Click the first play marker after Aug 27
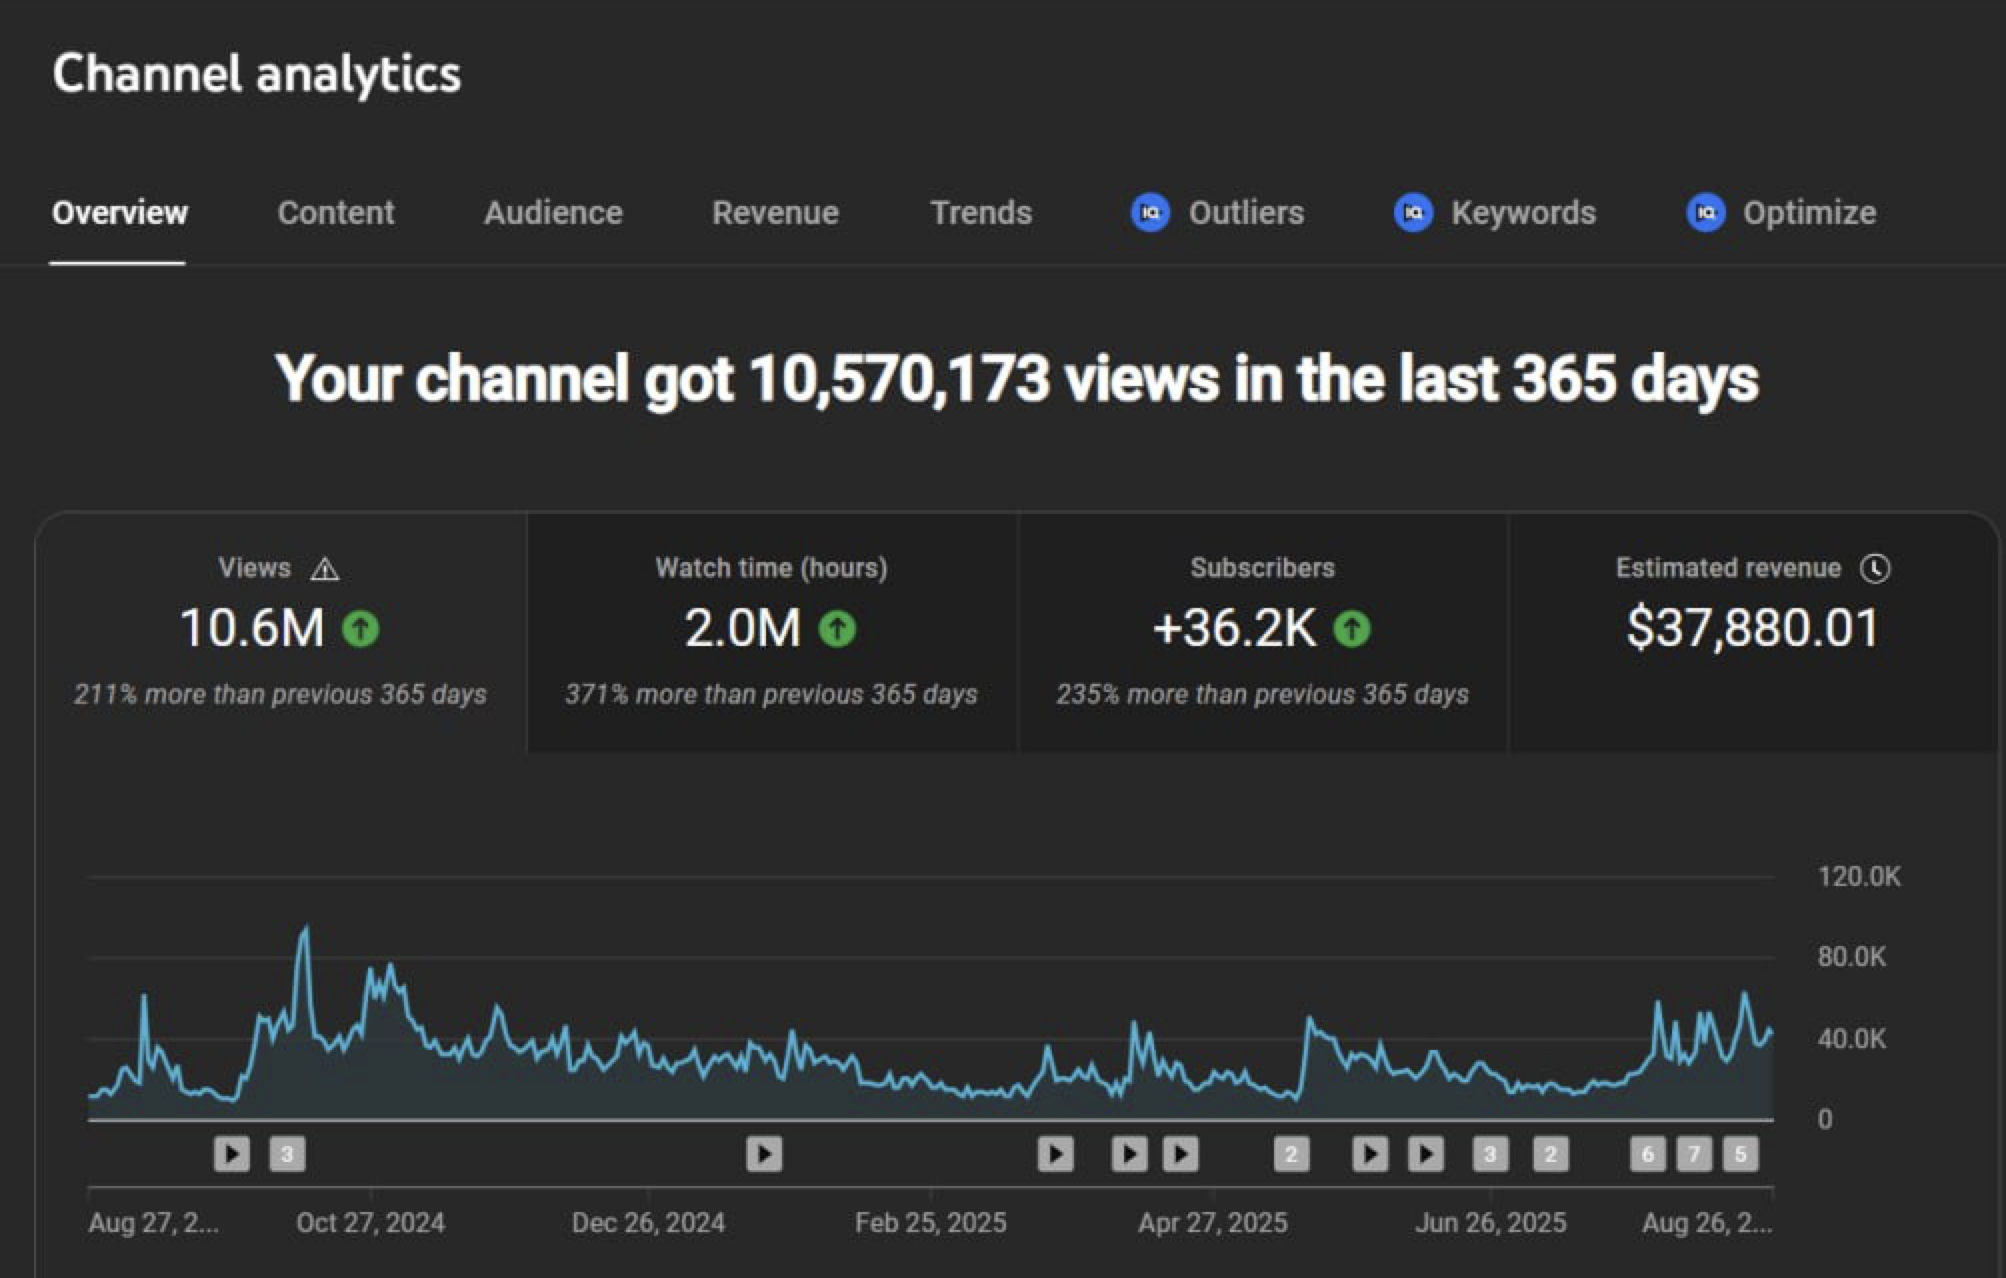This screenshot has height=1278, width=2006. (x=231, y=1154)
